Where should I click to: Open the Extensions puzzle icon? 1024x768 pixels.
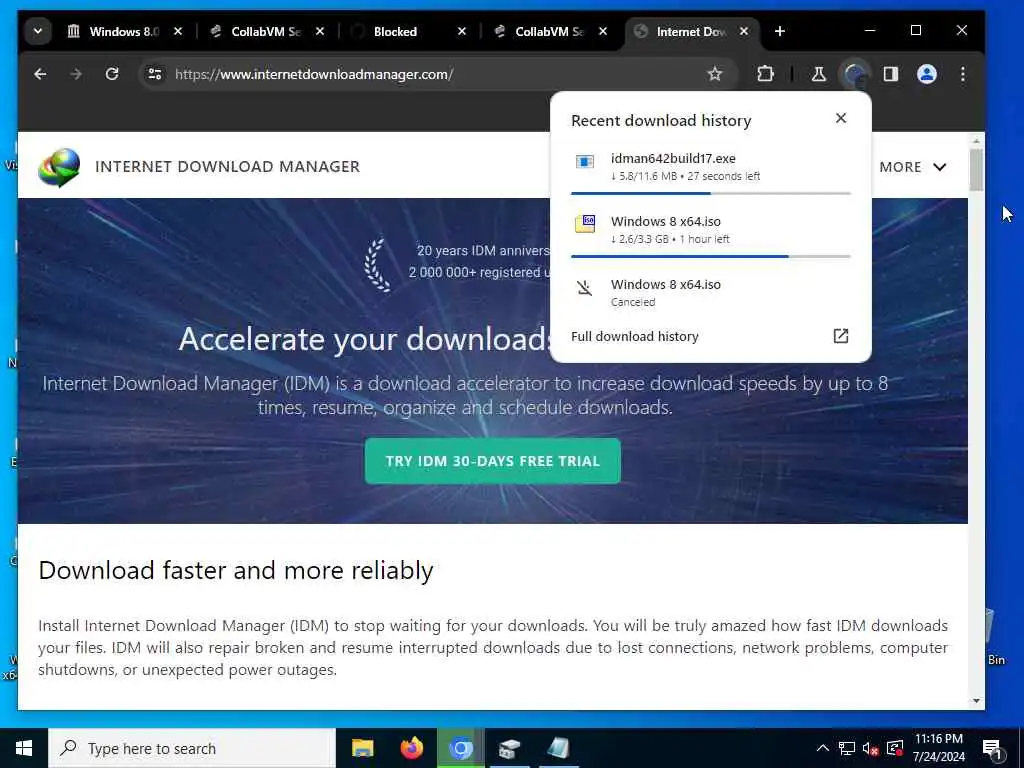point(765,74)
